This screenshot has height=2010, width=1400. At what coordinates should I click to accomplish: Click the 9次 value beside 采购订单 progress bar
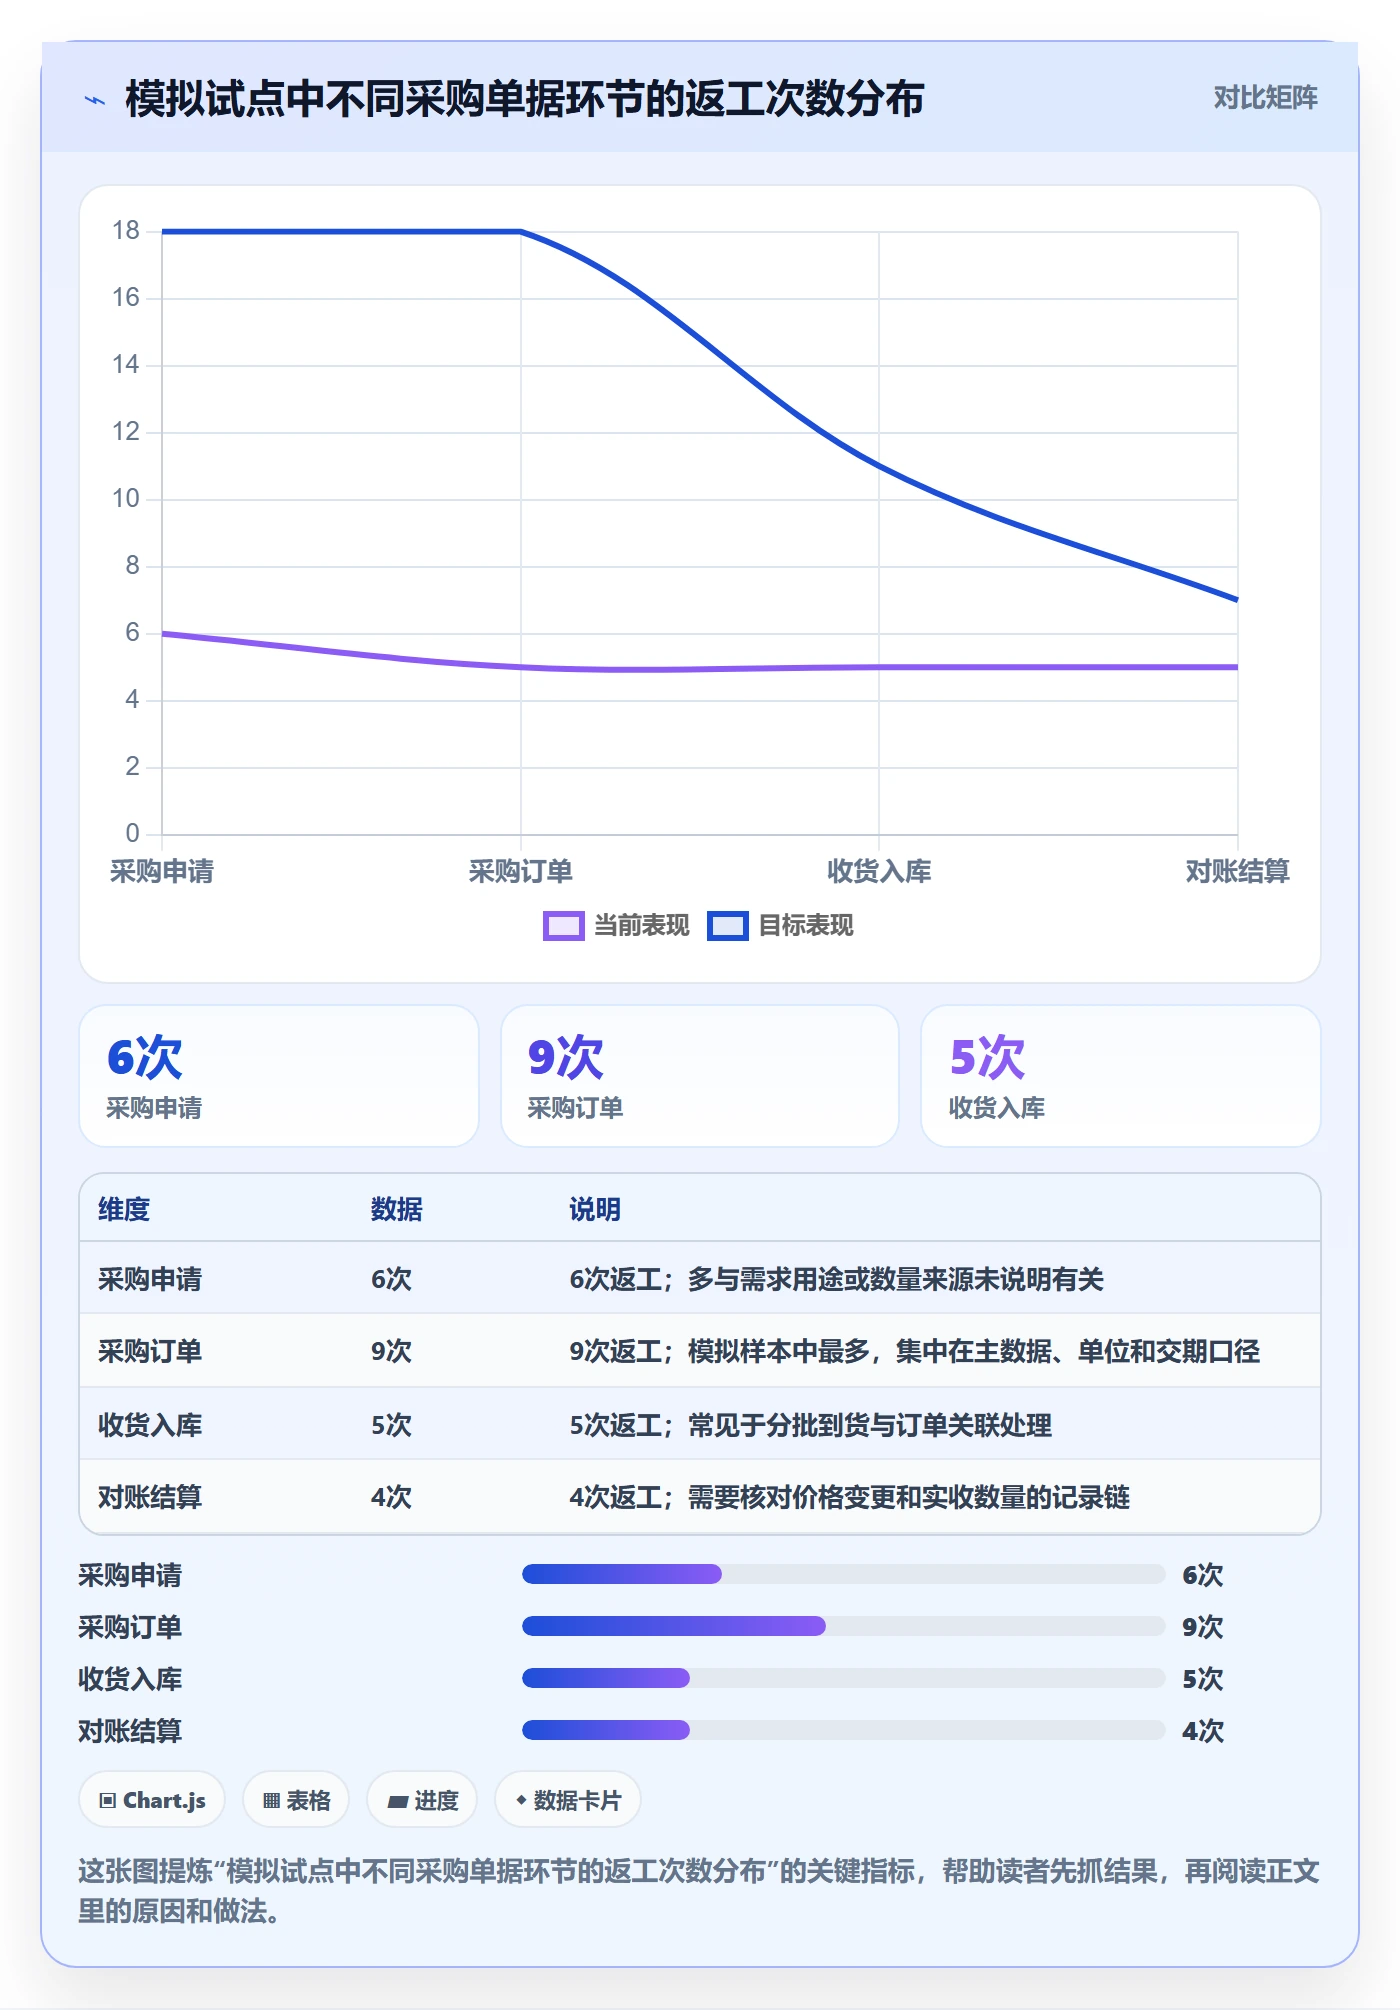[x=1202, y=1627]
